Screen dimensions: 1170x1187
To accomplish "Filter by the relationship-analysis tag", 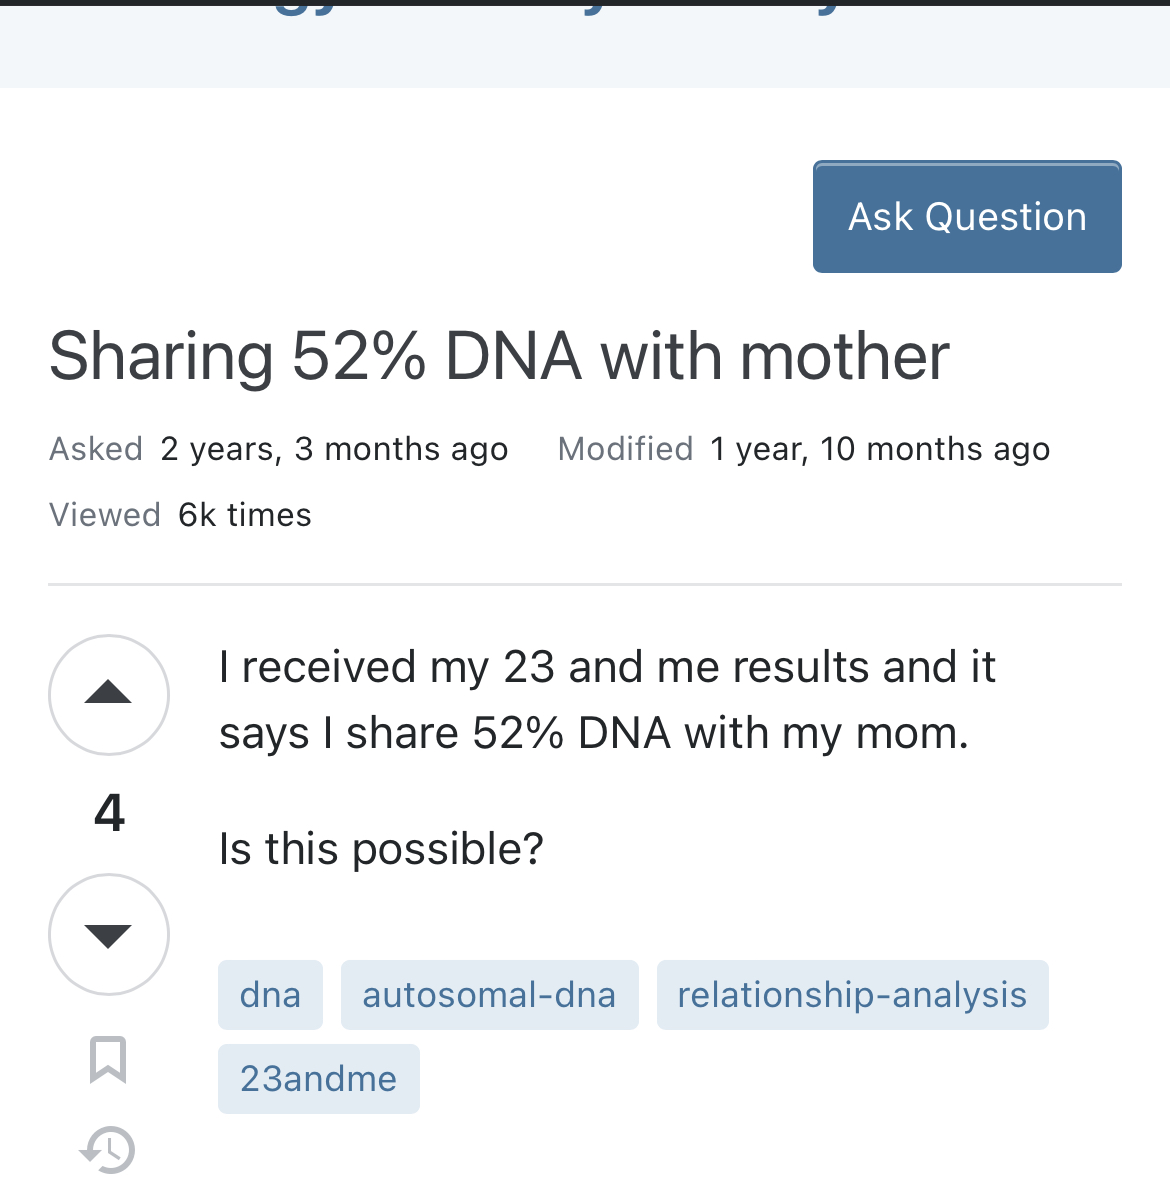I will [x=852, y=995].
